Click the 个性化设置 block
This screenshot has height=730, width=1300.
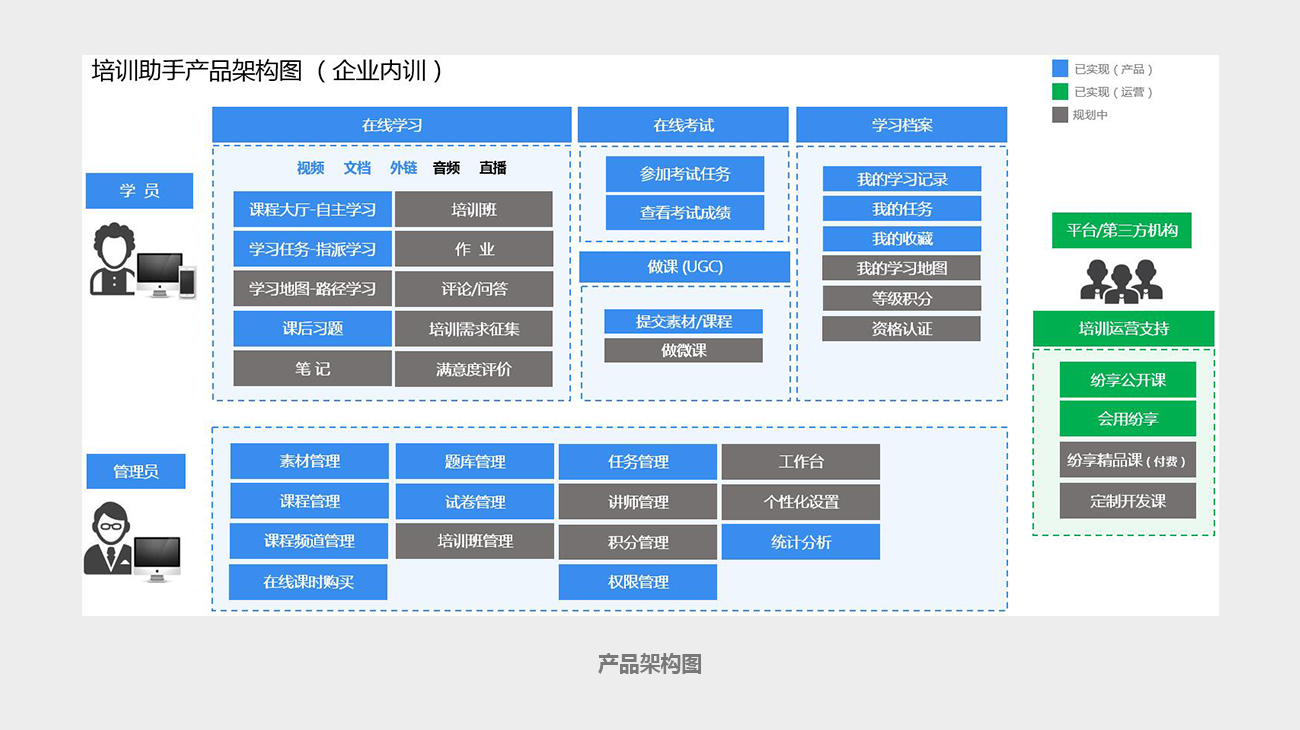pyautogui.click(x=801, y=502)
